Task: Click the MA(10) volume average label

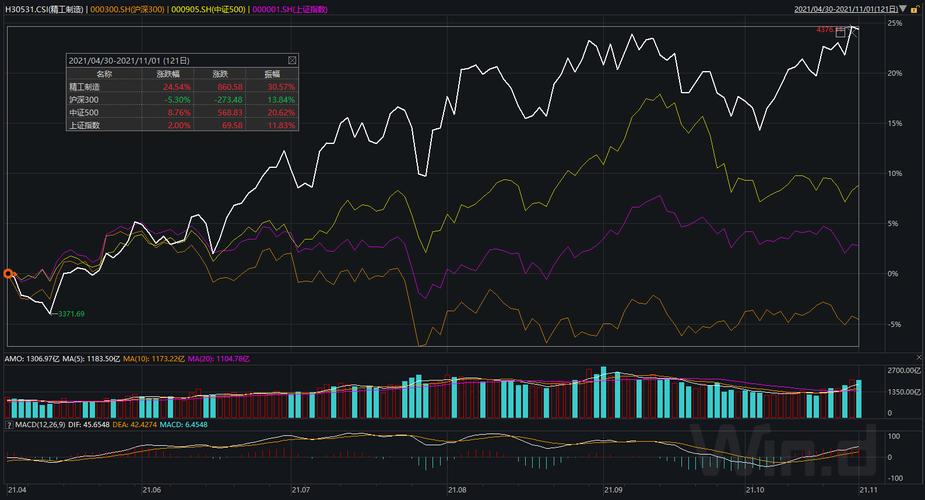Action: 153,358
